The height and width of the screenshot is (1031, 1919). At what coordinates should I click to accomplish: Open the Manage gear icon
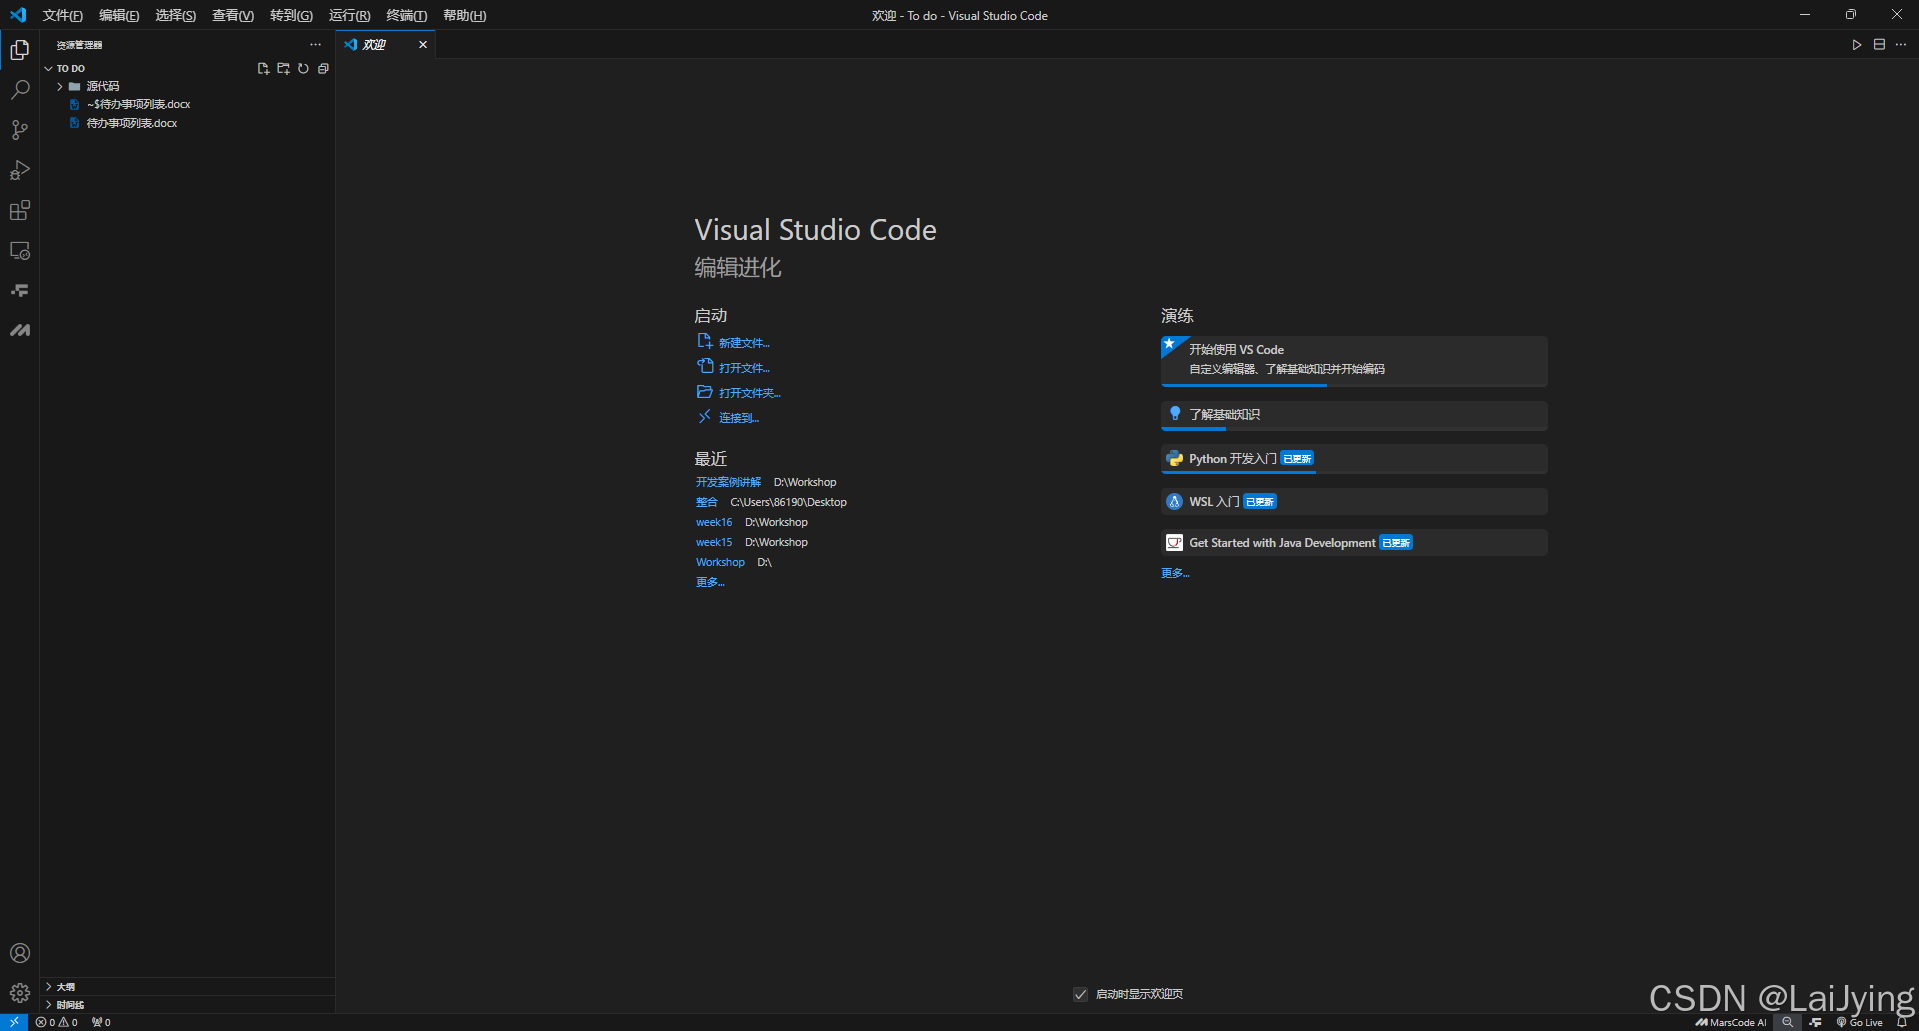click(x=20, y=993)
